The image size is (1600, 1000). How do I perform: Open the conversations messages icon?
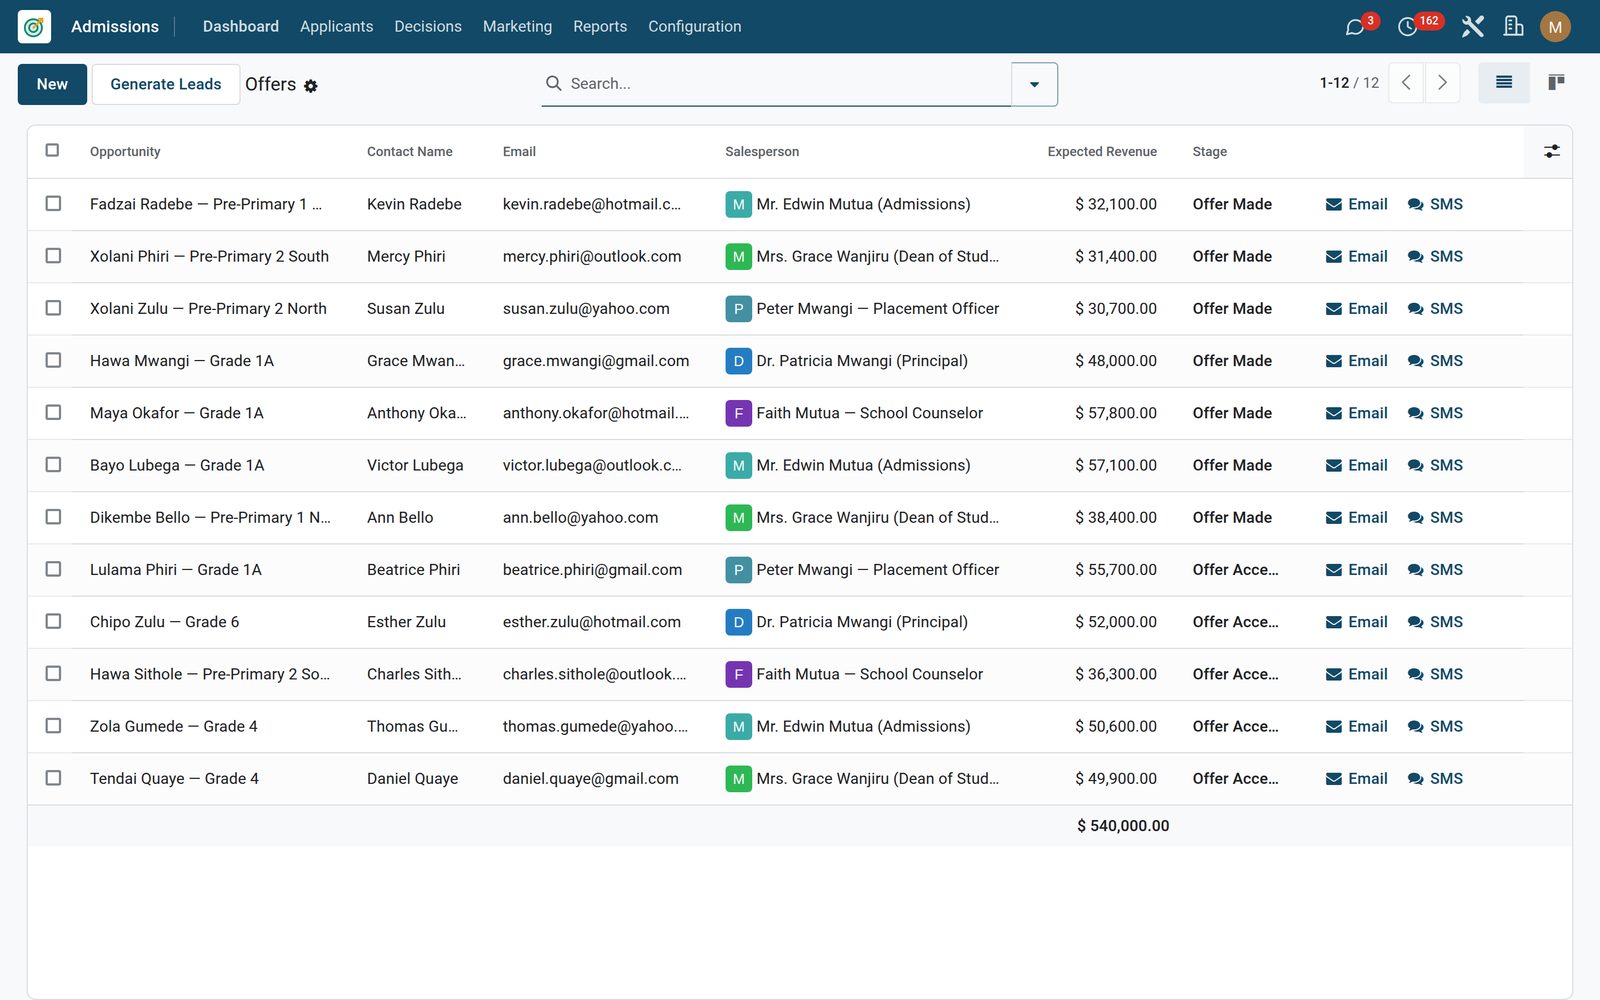click(x=1355, y=27)
